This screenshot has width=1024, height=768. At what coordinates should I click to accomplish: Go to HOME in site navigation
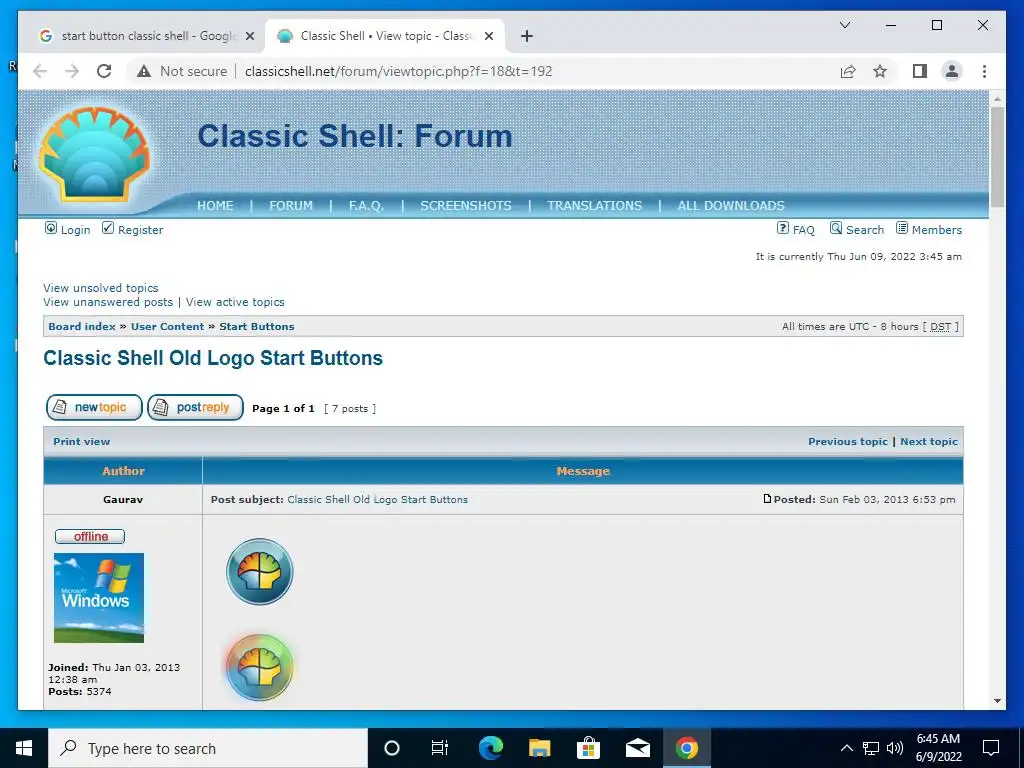(215, 206)
